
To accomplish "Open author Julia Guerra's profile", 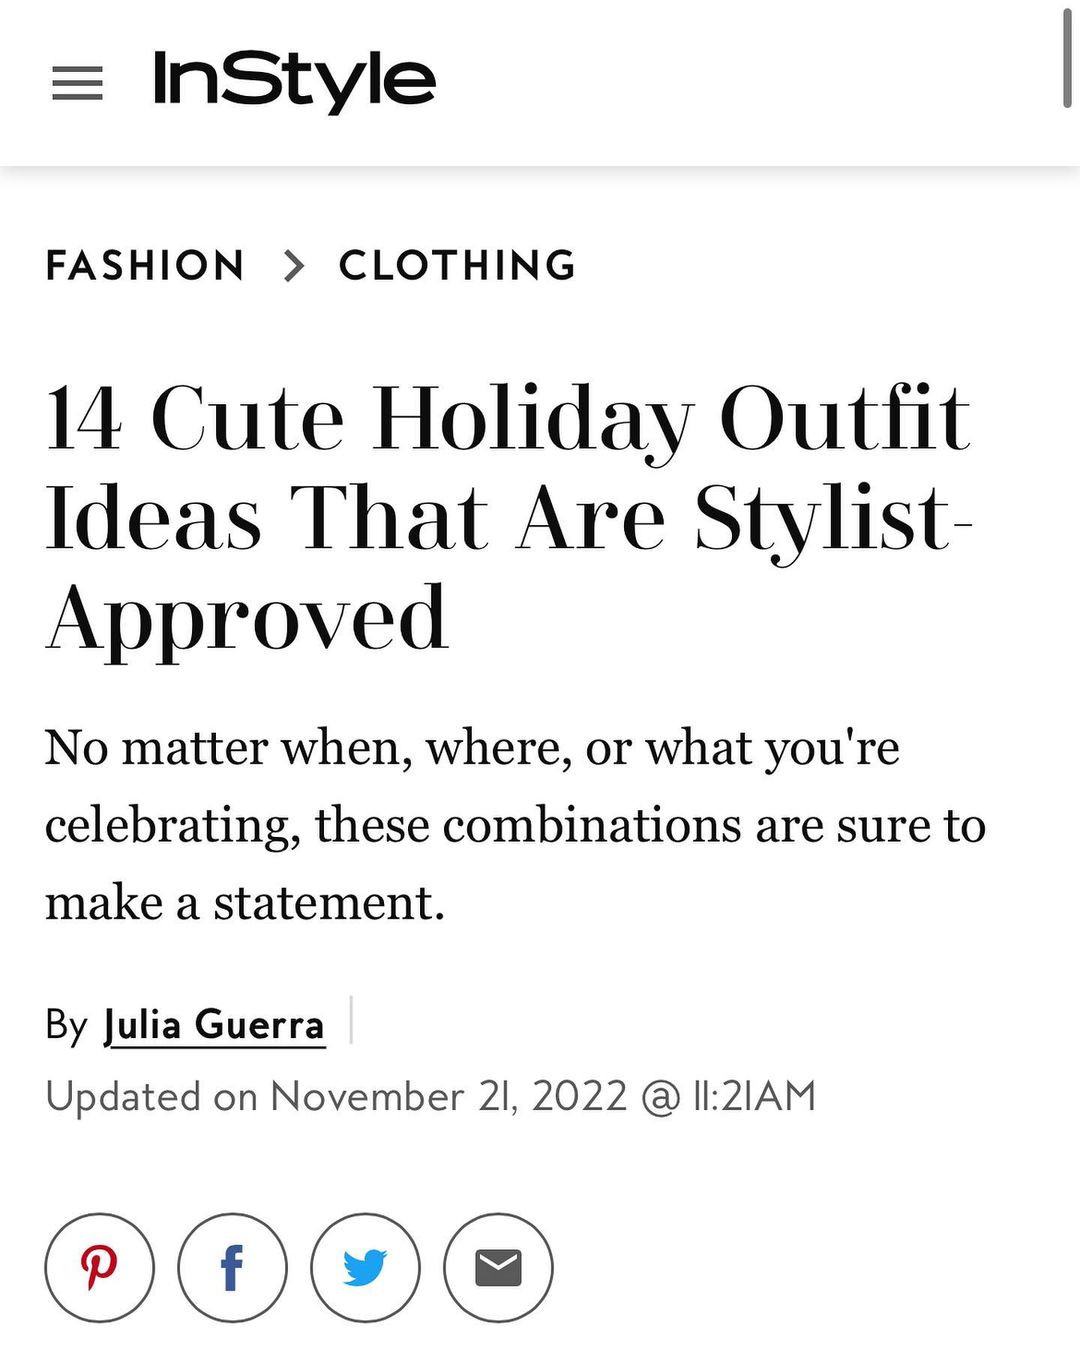I will pyautogui.click(x=214, y=1025).
